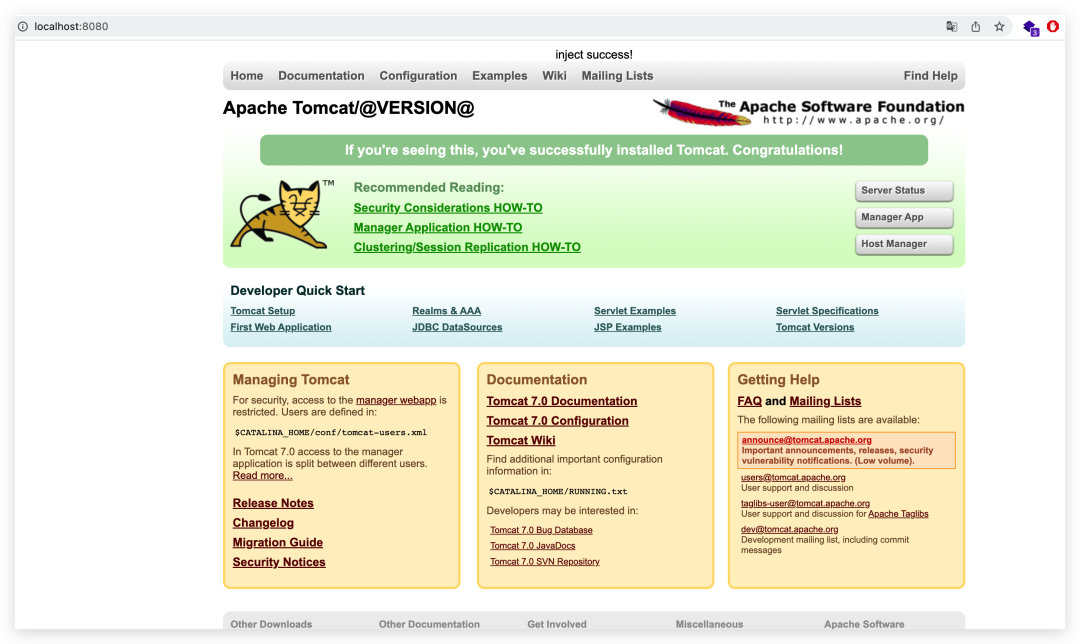Click the Manager App button
This screenshot has height=644, width=1080.
point(904,218)
